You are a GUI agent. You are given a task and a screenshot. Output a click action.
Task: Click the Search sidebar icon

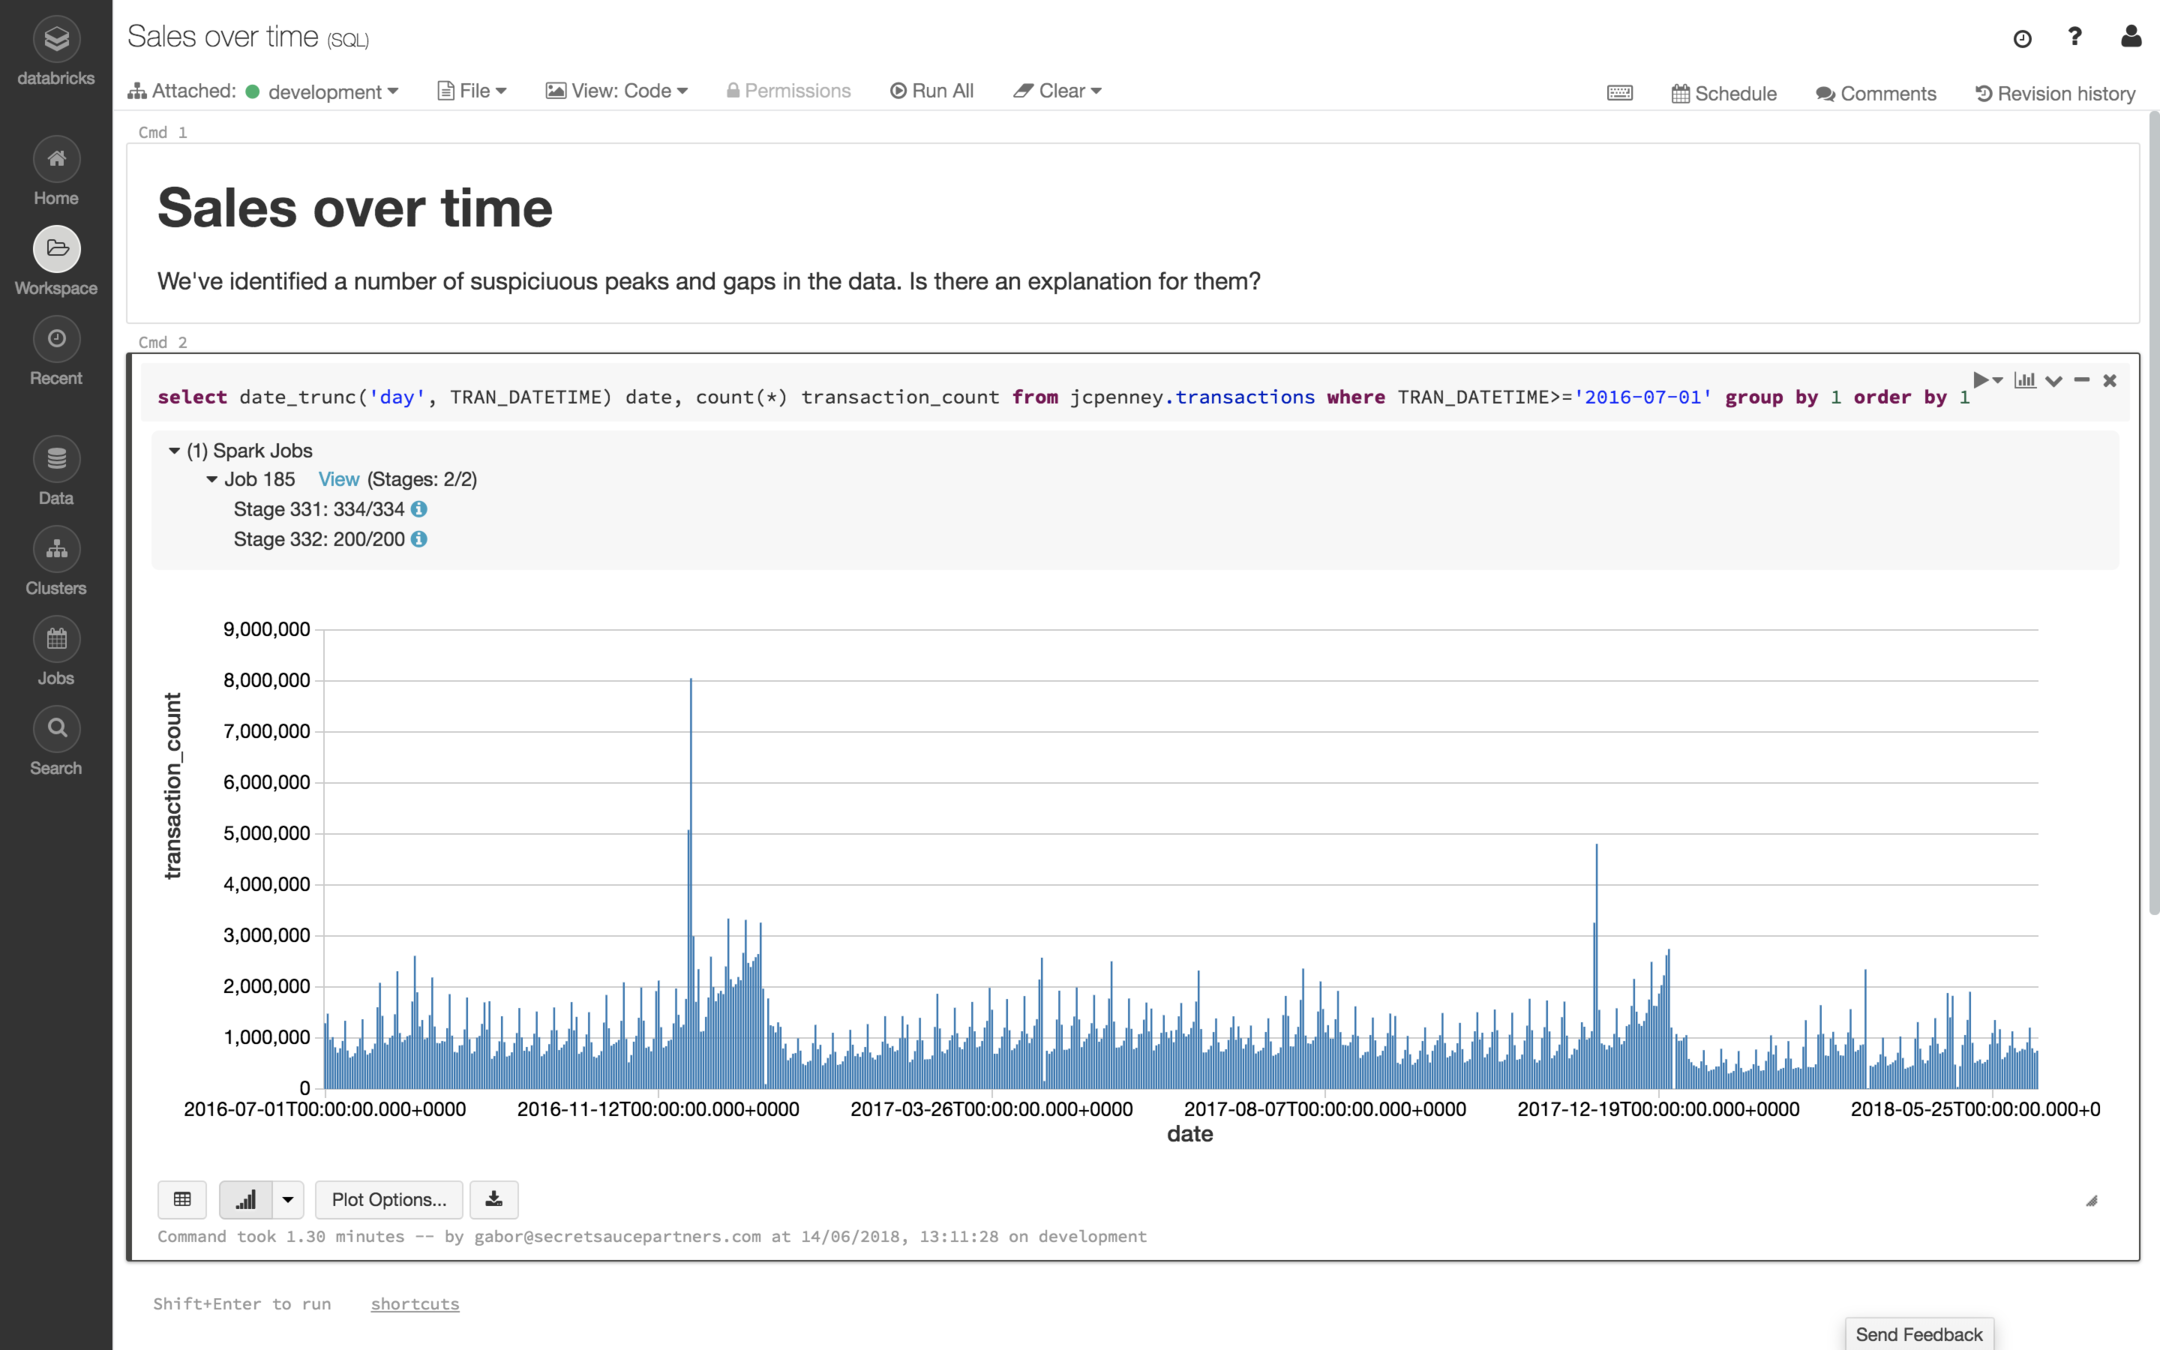pos(56,730)
